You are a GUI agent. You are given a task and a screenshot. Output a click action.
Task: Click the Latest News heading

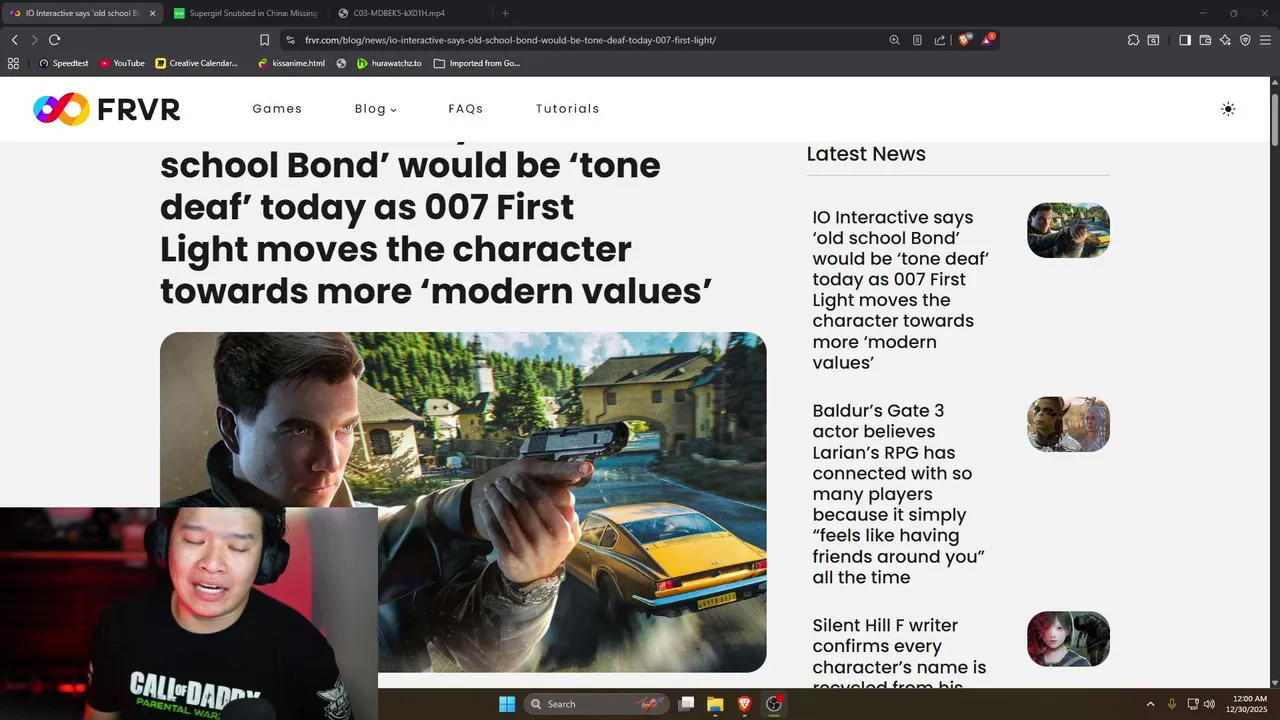pos(866,154)
